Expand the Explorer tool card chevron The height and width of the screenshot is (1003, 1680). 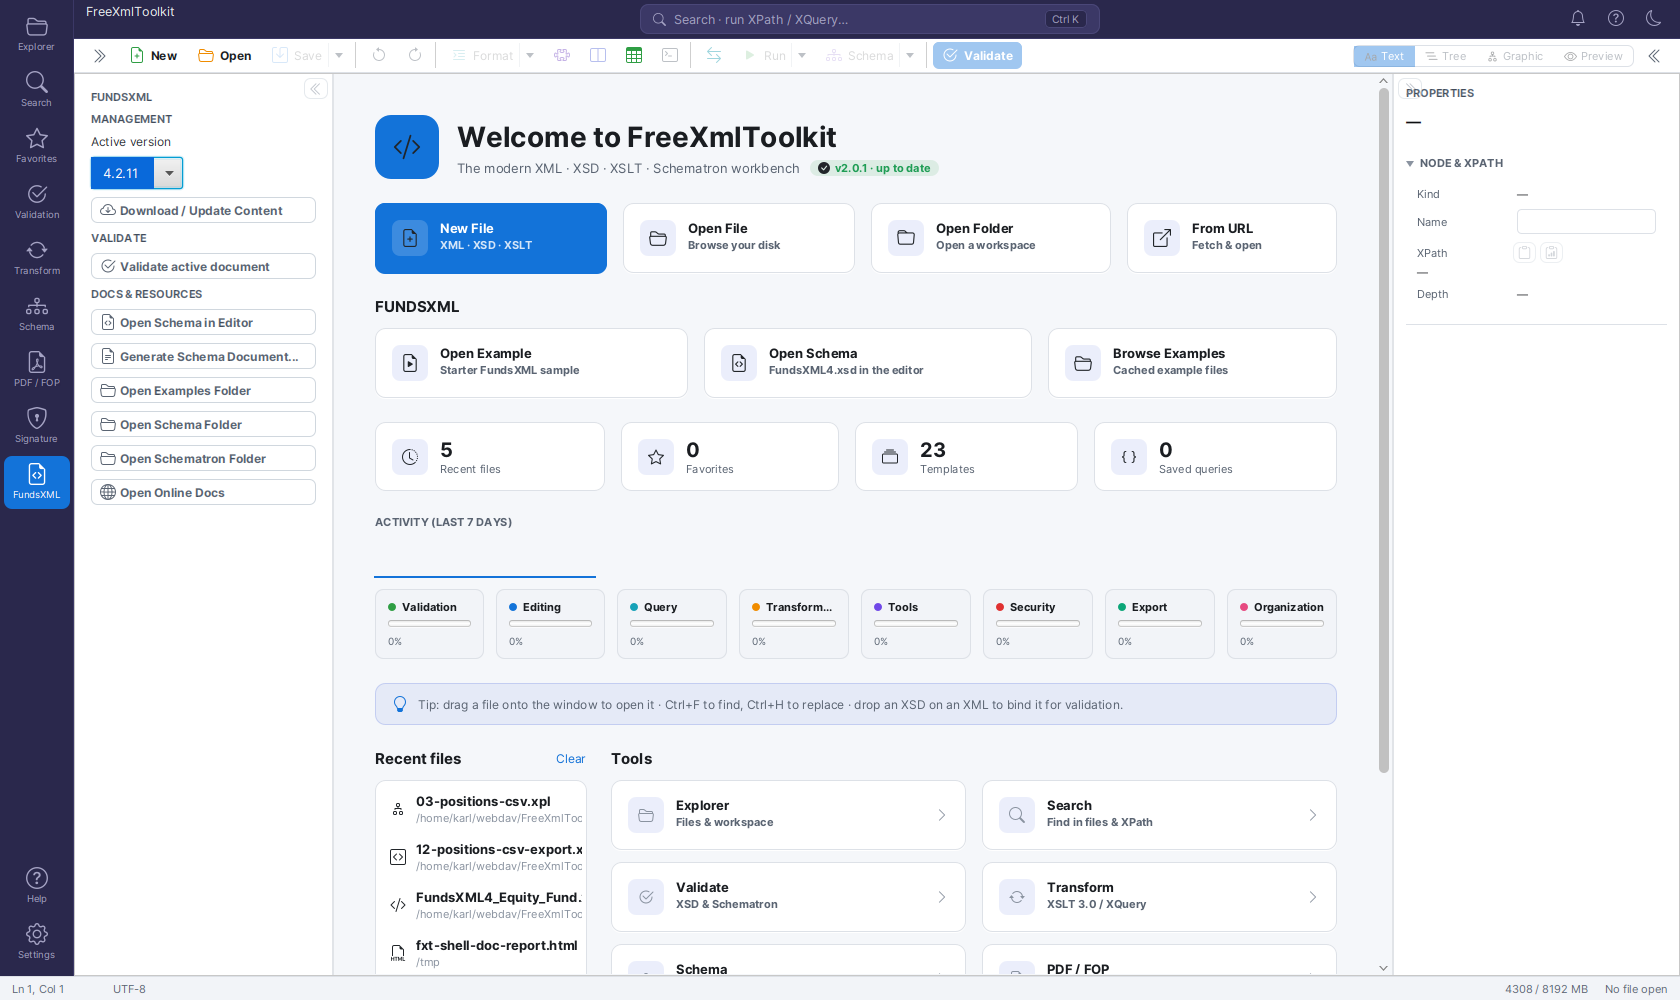pos(941,815)
